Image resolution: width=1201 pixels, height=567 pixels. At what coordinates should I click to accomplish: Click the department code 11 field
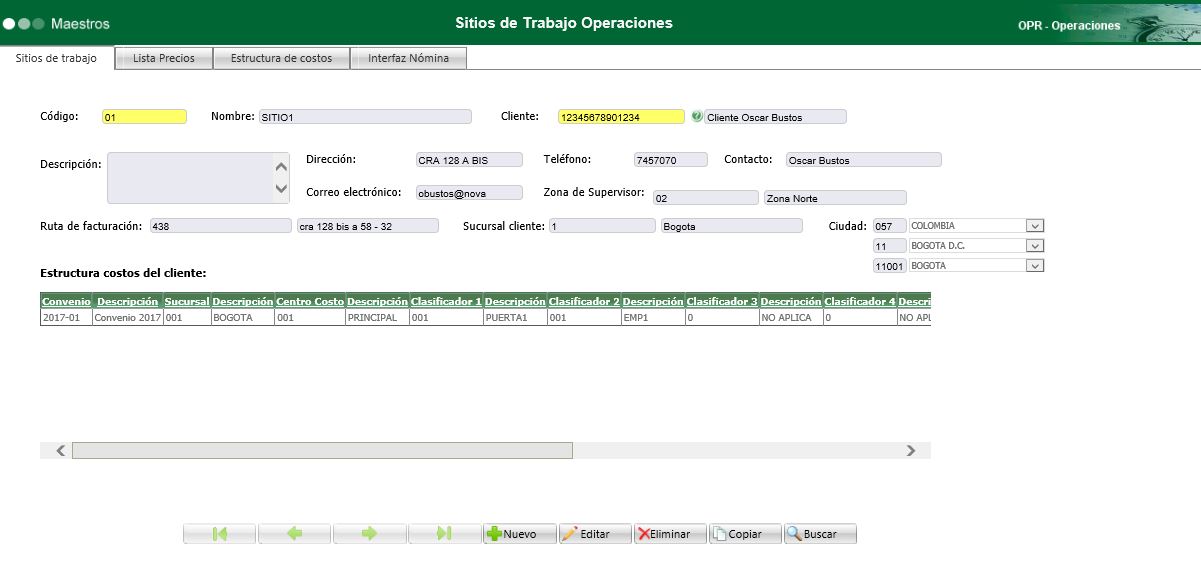pos(890,246)
